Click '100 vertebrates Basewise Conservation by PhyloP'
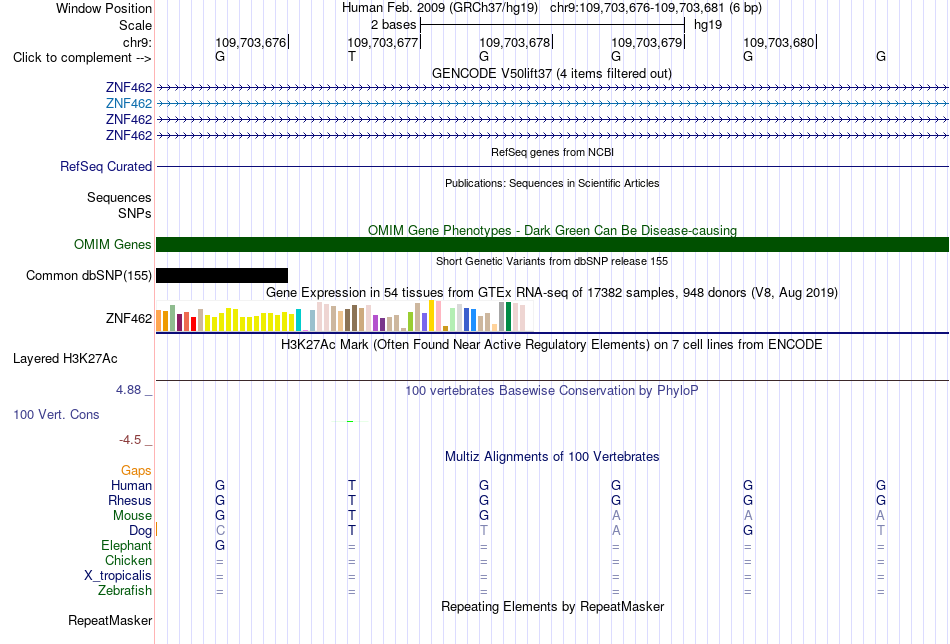Screen dimensions: 950x644 tap(552, 391)
